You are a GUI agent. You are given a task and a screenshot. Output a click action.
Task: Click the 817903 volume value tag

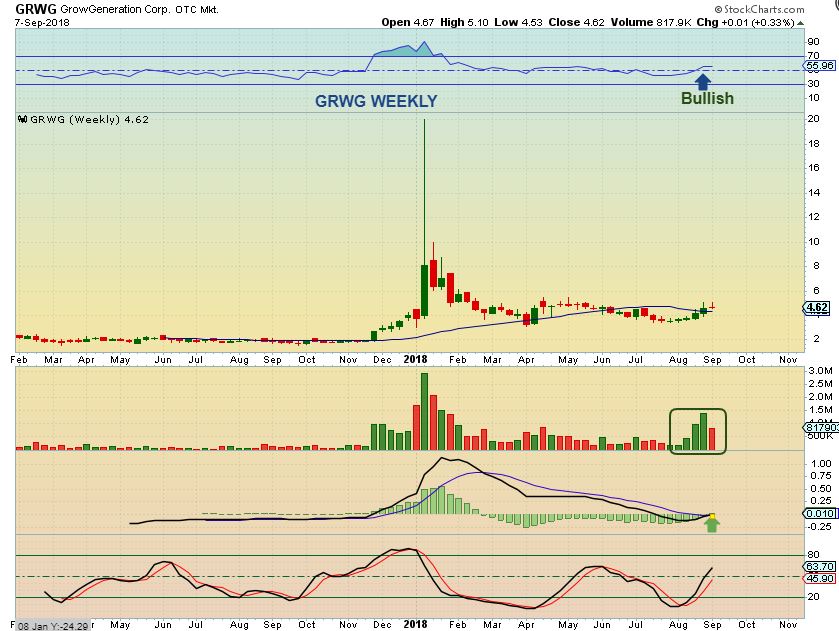click(820, 427)
